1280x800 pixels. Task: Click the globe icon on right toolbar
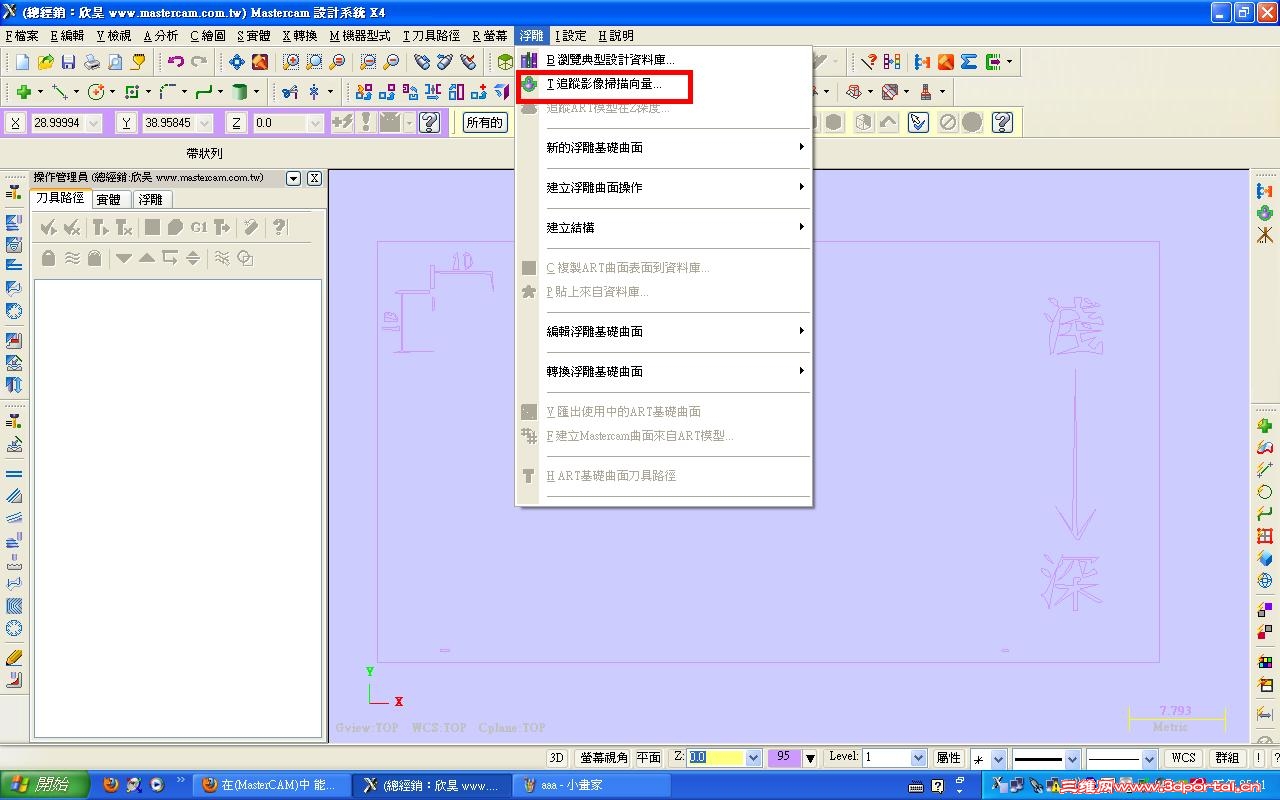click(1265, 581)
